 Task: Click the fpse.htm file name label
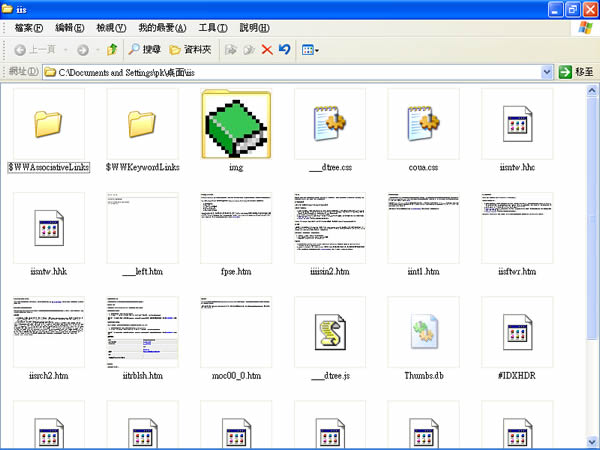(x=236, y=272)
